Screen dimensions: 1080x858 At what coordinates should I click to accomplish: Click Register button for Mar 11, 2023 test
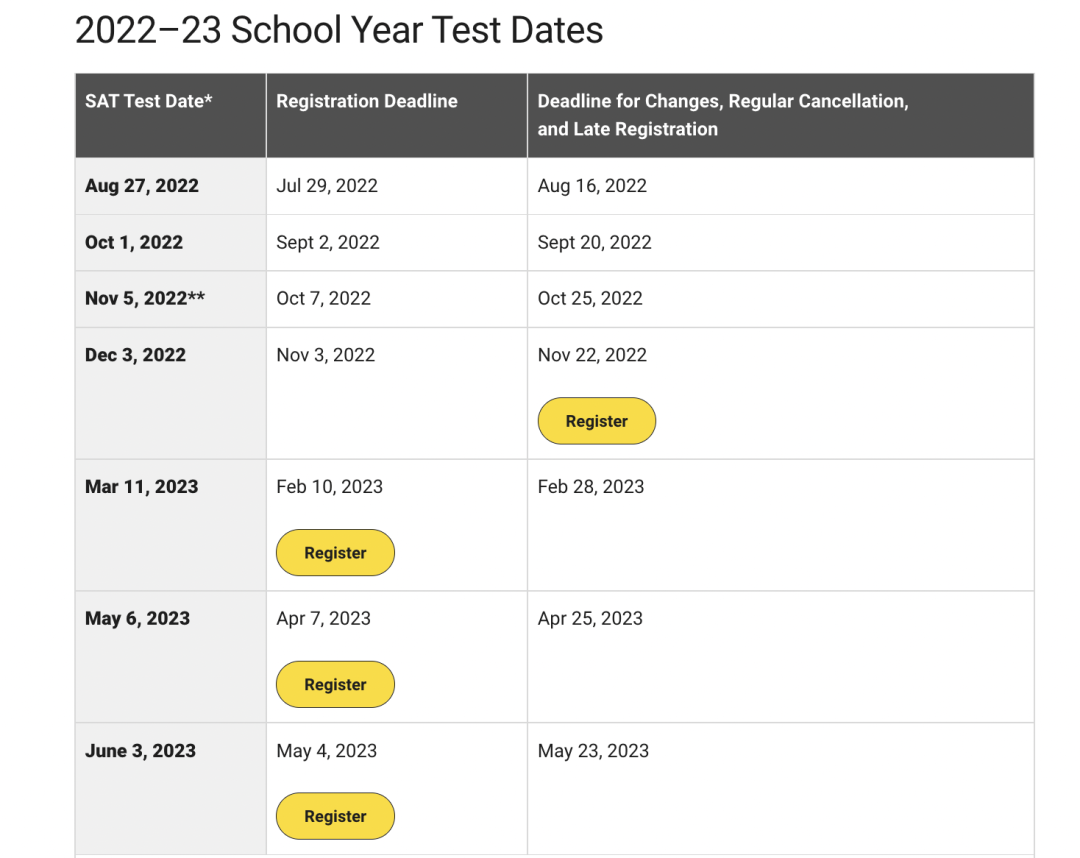pos(335,552)
